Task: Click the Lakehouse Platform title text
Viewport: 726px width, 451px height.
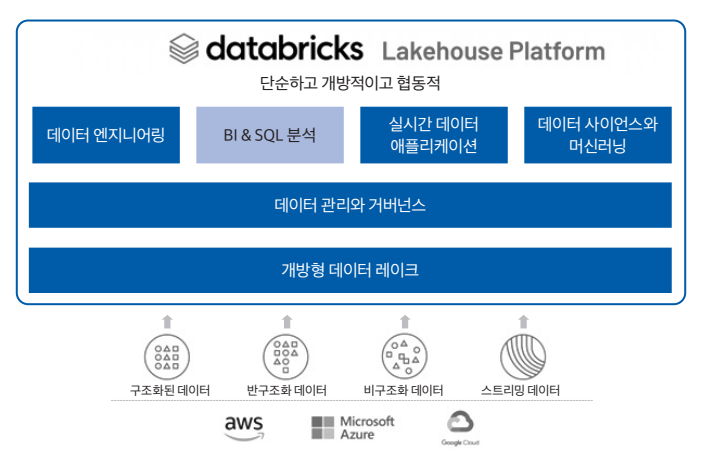Action: point(492,51)
